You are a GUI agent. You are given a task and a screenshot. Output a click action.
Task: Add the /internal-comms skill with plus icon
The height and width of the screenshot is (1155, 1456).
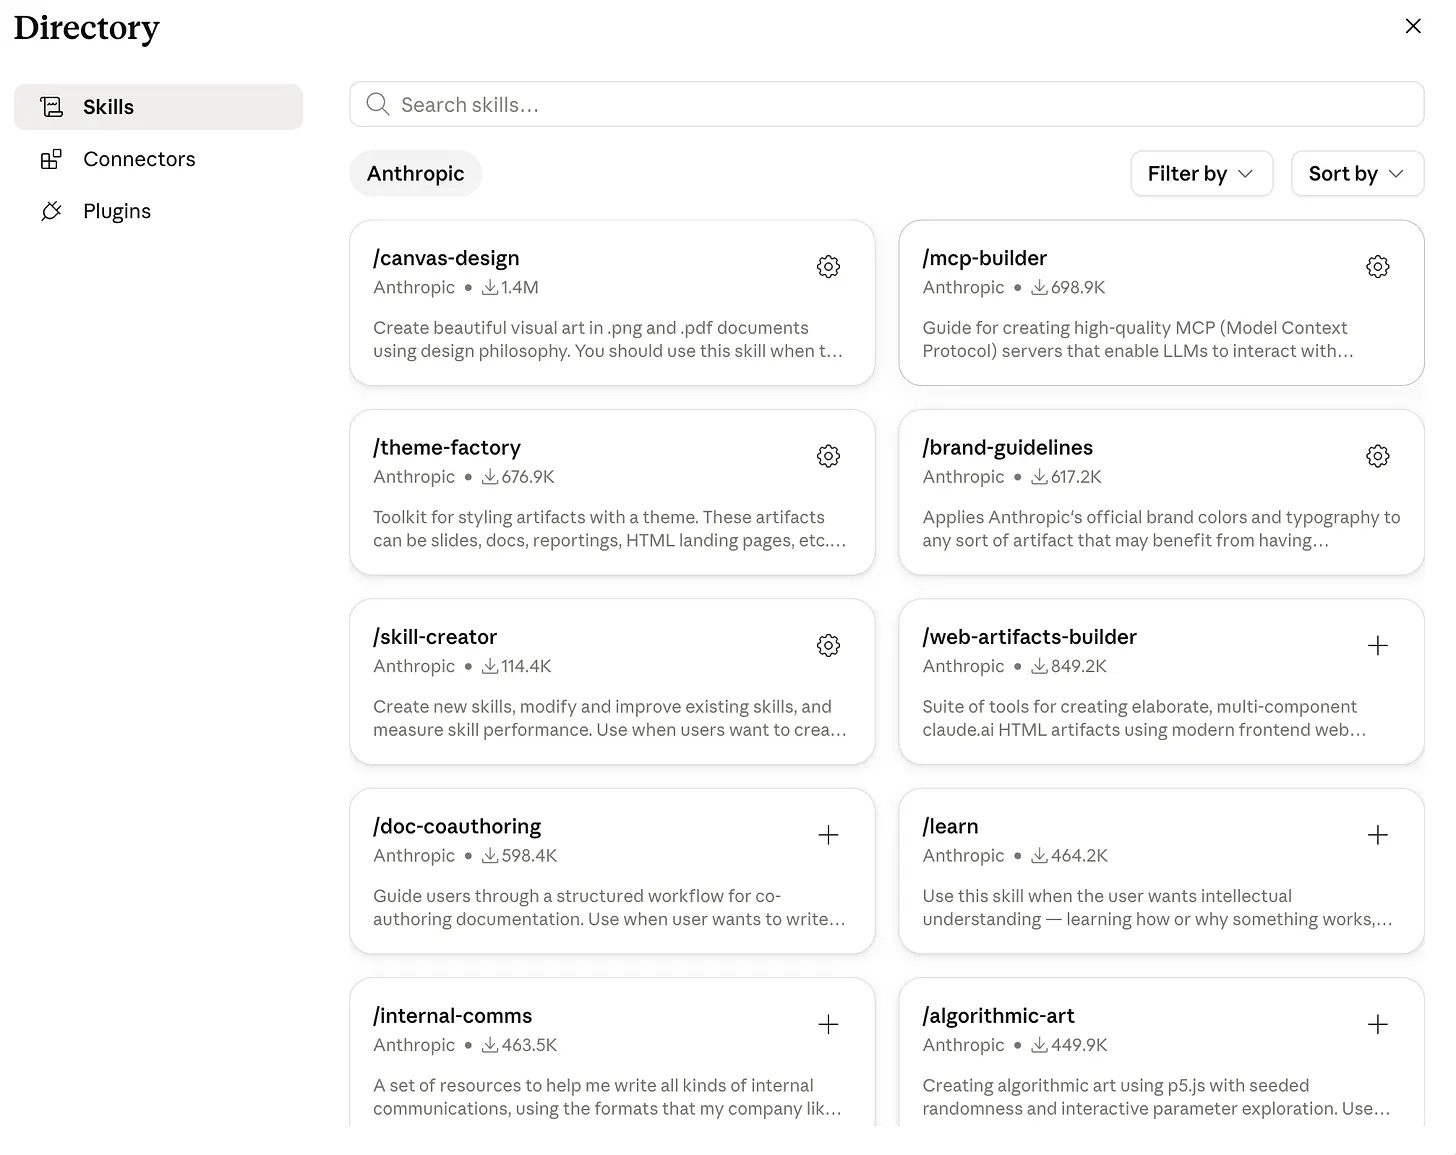828,1024
